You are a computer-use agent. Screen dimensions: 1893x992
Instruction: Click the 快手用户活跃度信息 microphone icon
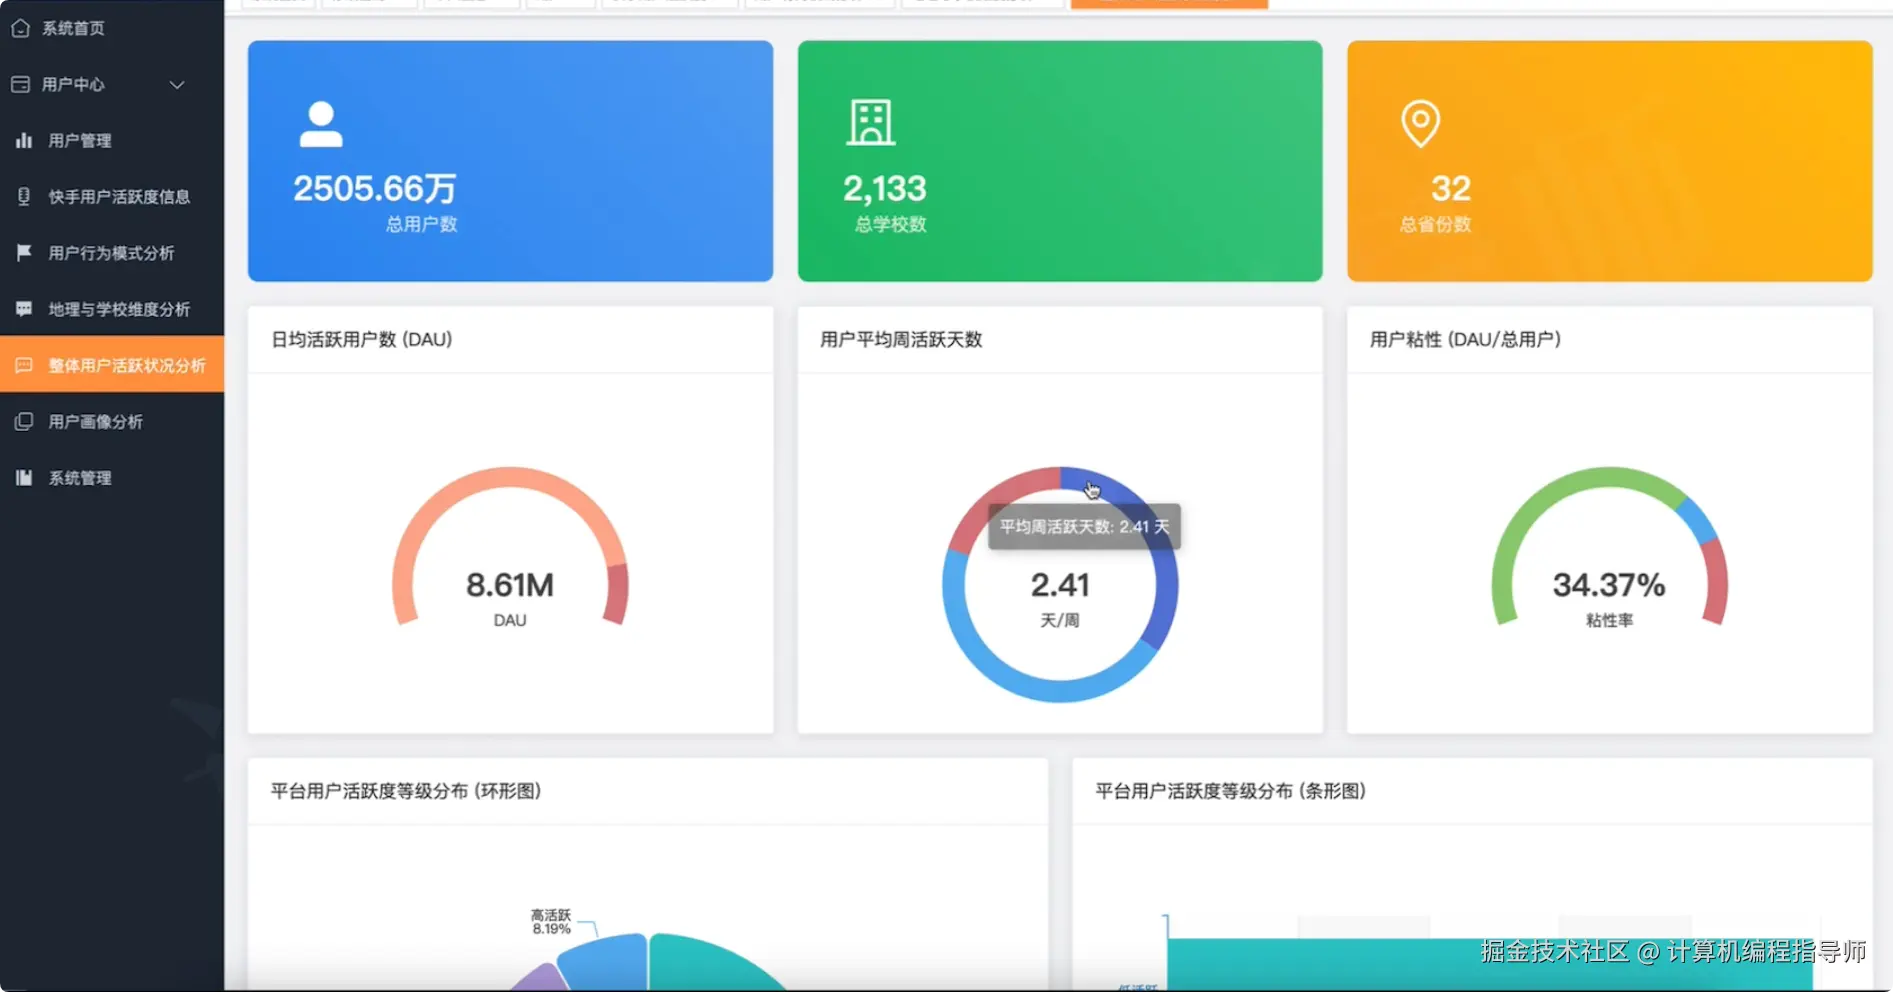tap(23, 196)
